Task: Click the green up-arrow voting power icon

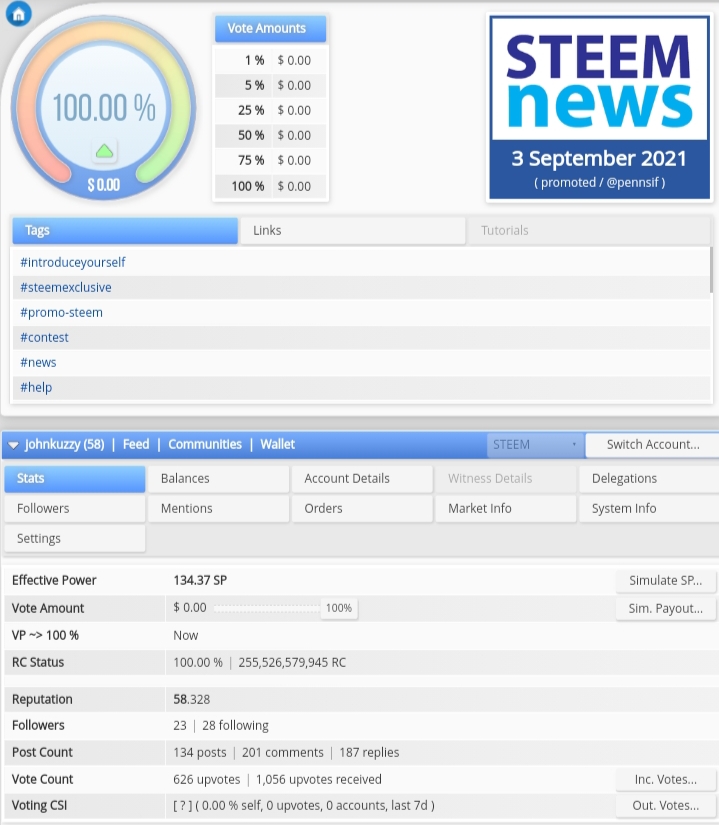Action: click(105, 152)
